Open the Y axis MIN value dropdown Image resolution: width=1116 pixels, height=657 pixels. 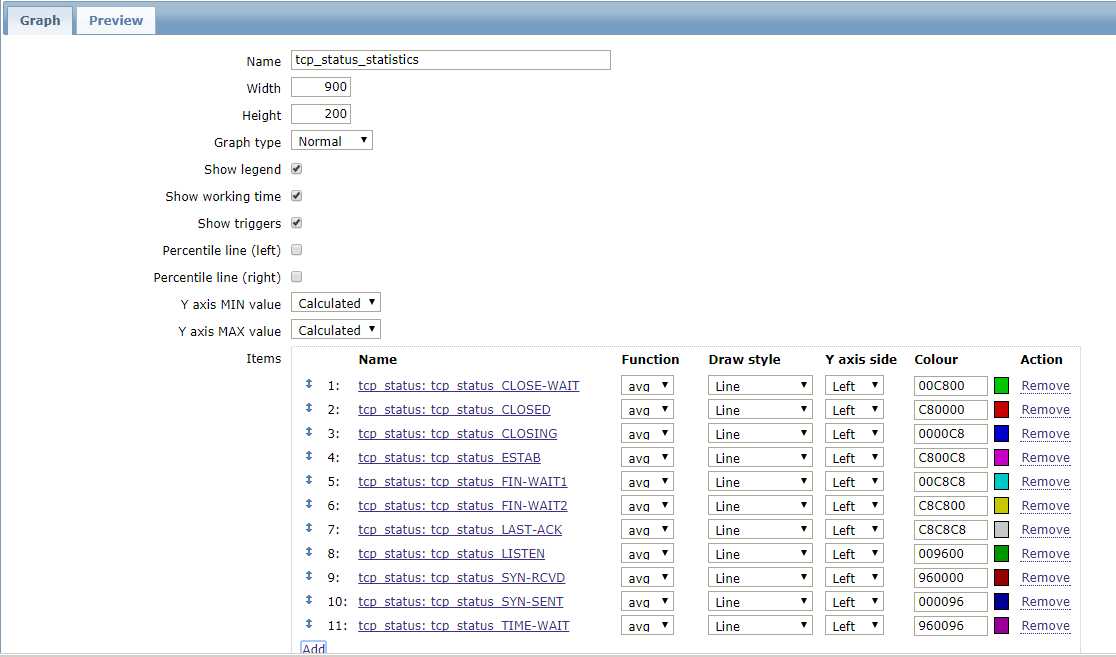click(336, 303)
